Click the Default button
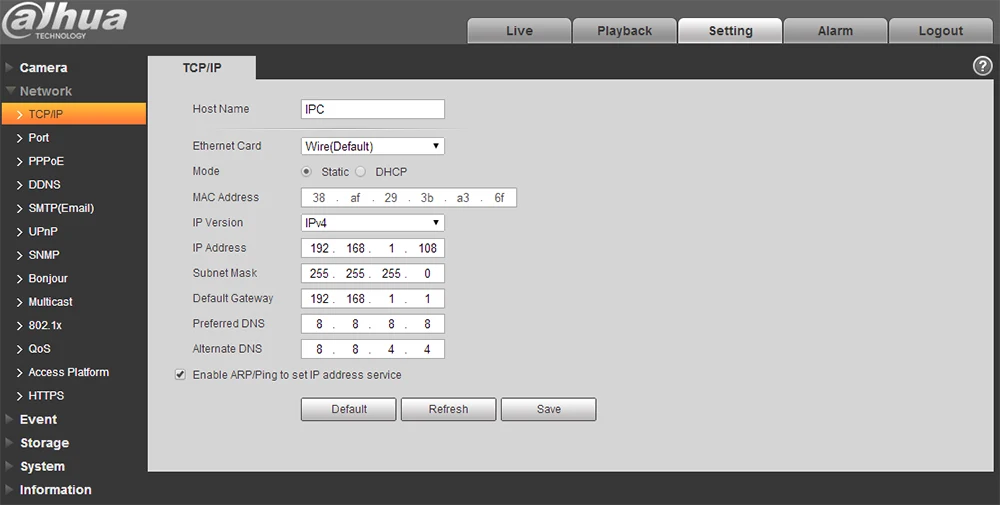 pyautogui.click(x=349, y=409)
